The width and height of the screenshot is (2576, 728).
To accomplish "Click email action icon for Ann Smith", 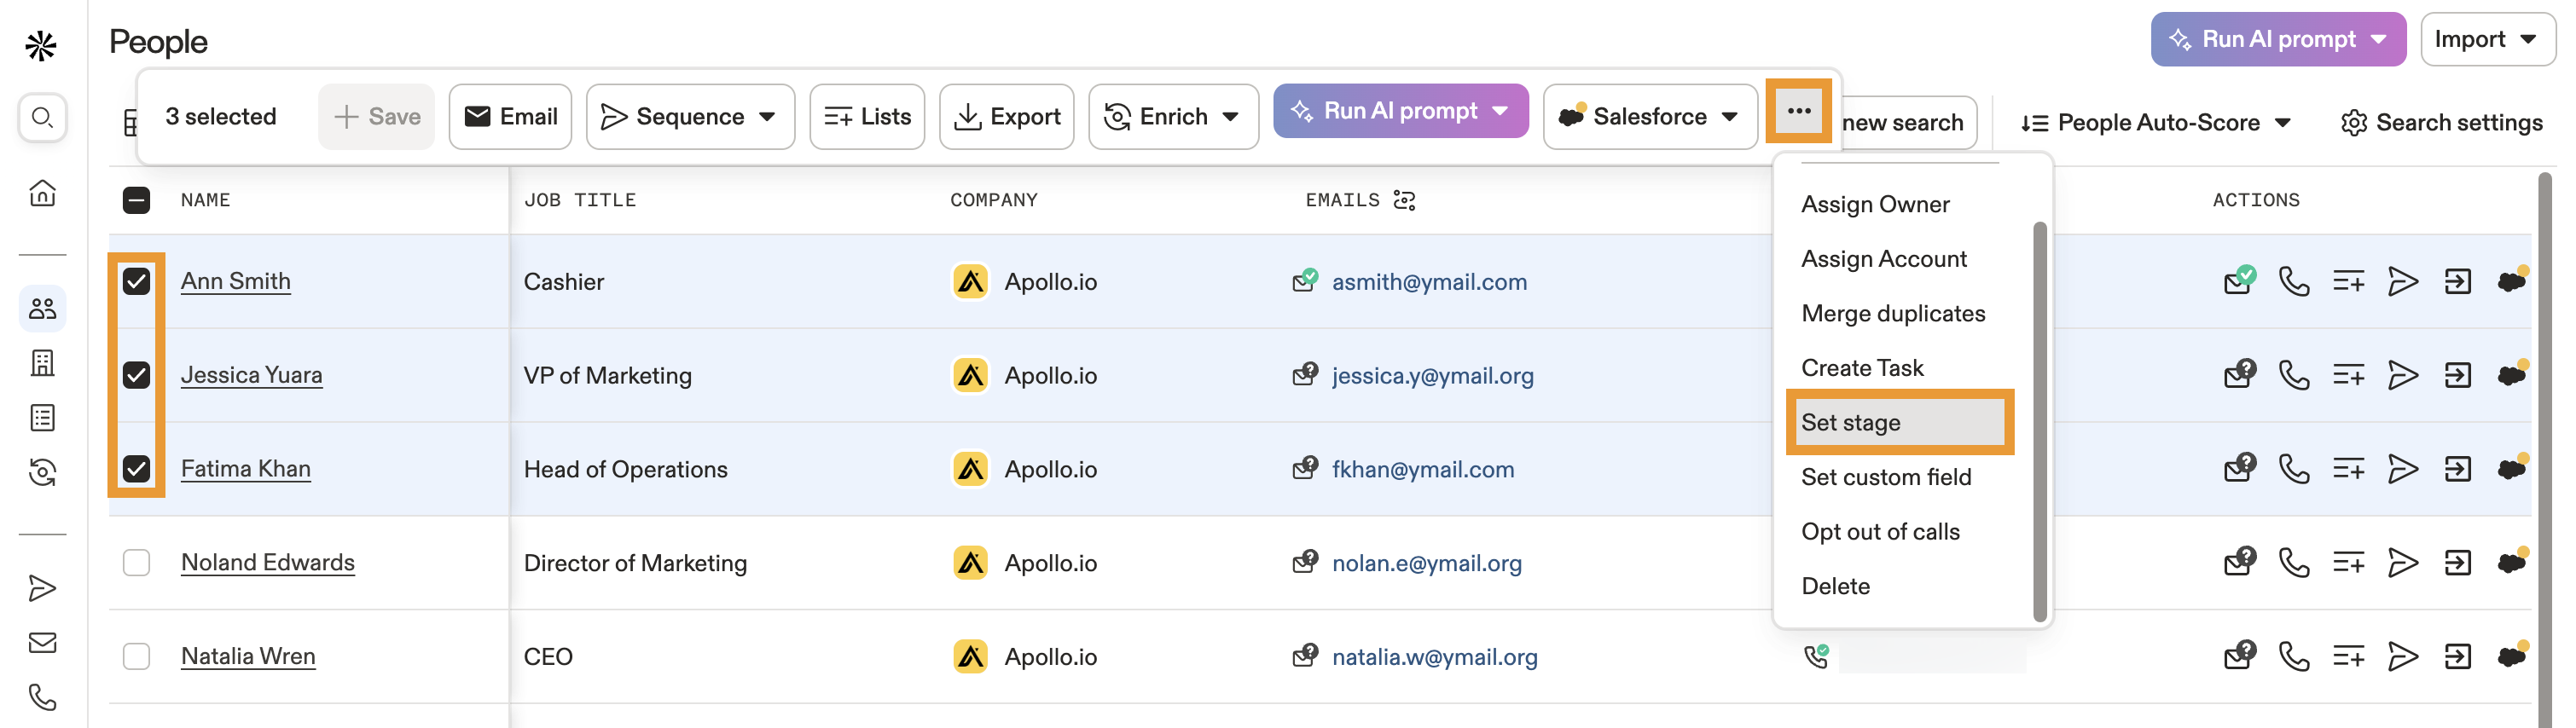I will click(2240, 281).
